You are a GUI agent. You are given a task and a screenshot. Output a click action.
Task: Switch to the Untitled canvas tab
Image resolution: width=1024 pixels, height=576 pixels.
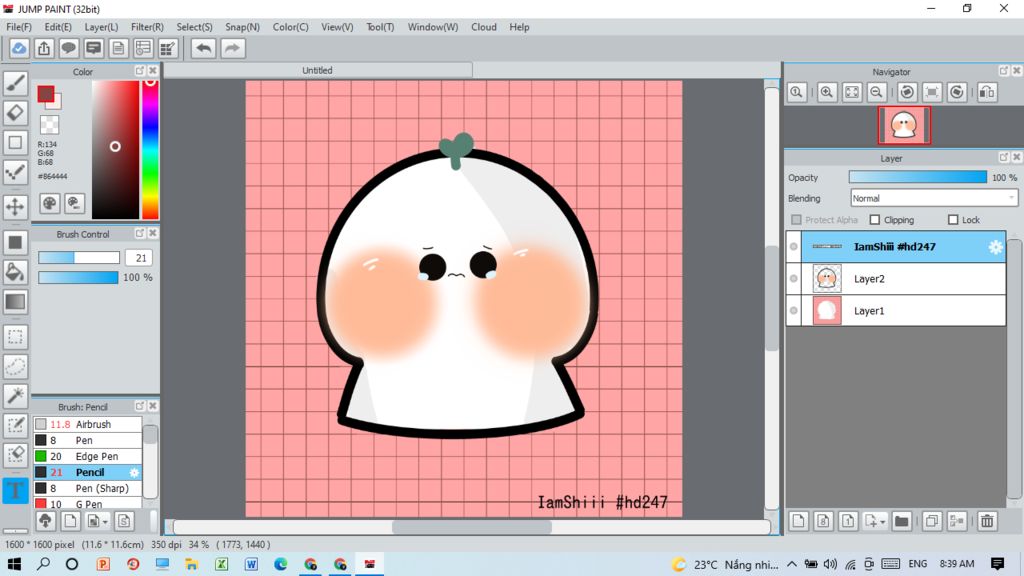point(317,70)
